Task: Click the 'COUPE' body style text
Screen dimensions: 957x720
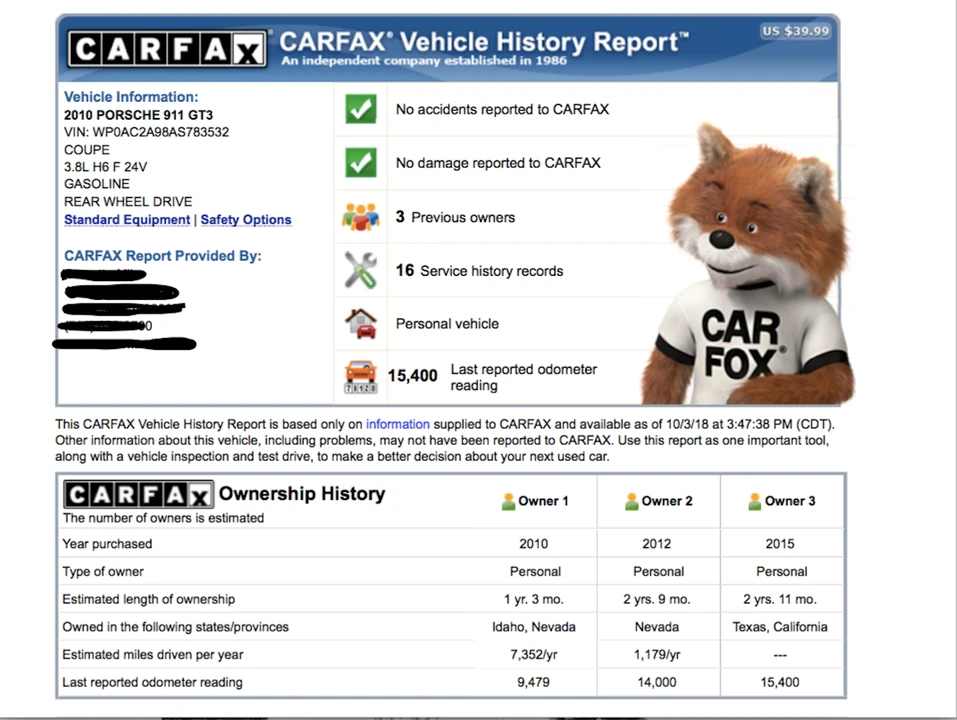Action: 87,150
